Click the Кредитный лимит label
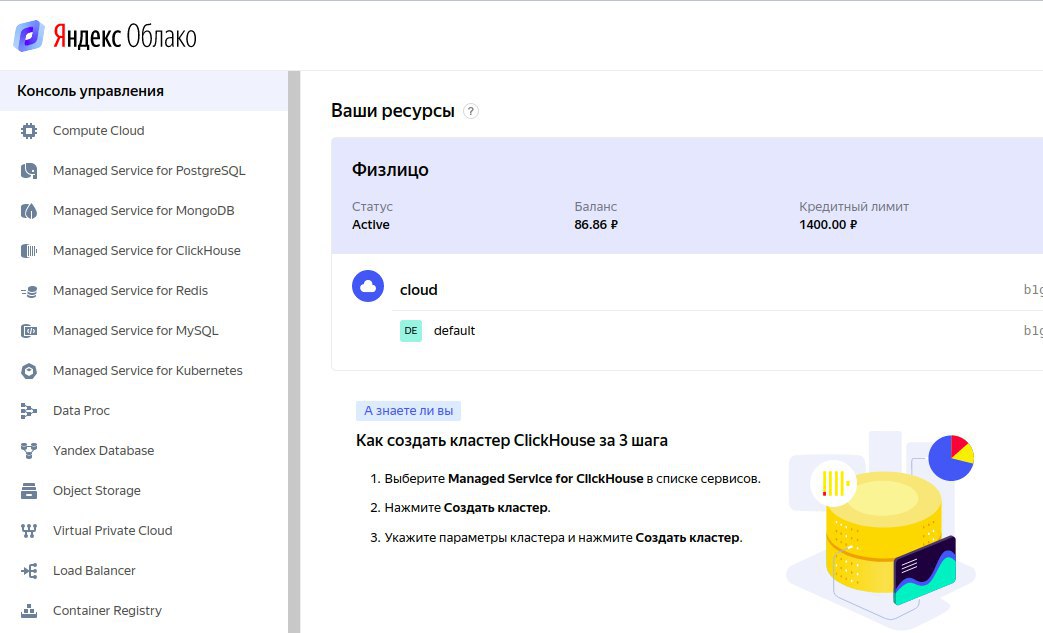This screenshot has width=1043, height=633. (x=854, y=207)
